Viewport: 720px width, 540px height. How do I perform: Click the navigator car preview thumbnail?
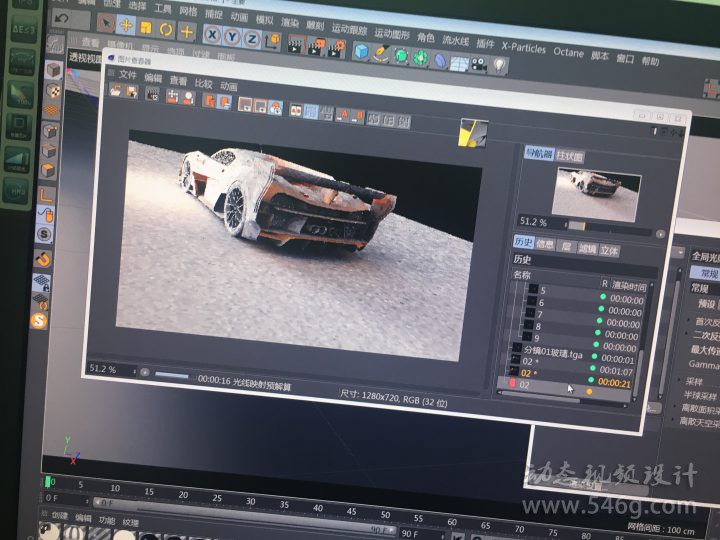[x=595, y=186]
